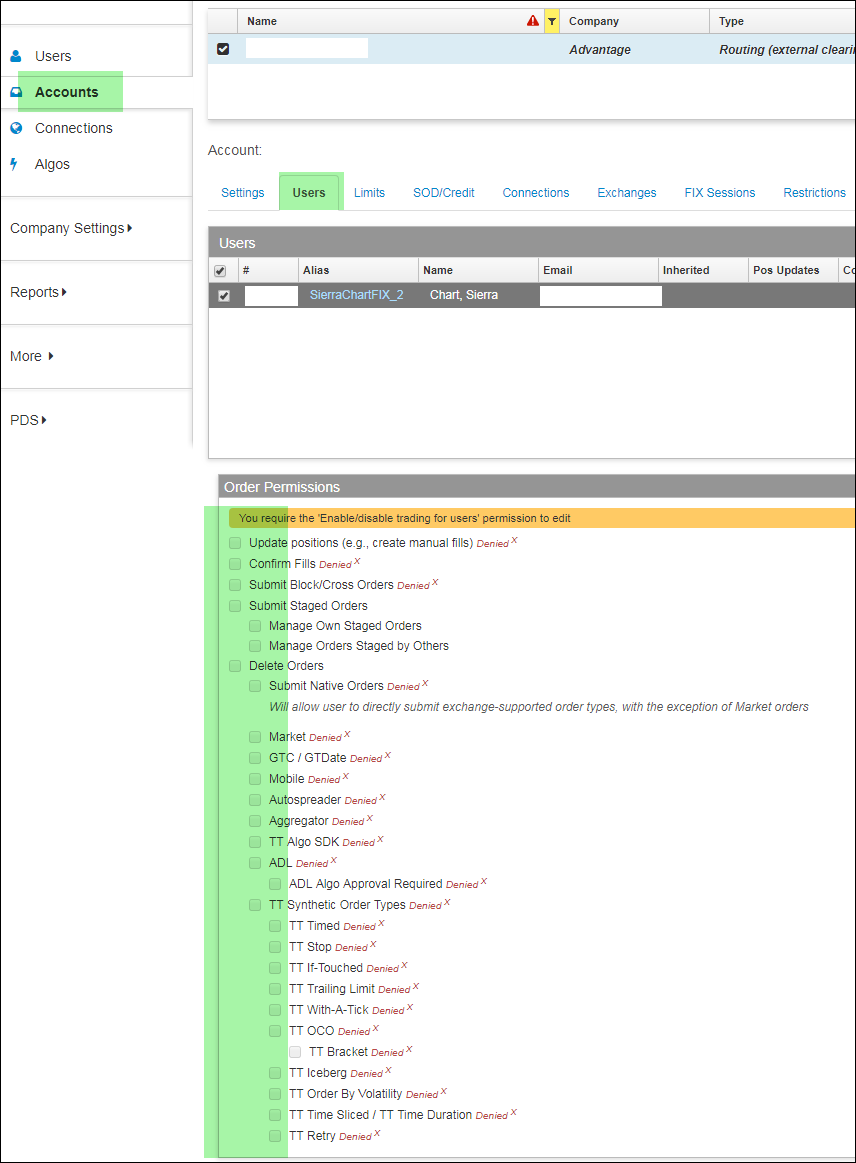This screenshot has height=1163, width=856.
Task: Click the blank account Name field in selected row
Action: [307, 48]
